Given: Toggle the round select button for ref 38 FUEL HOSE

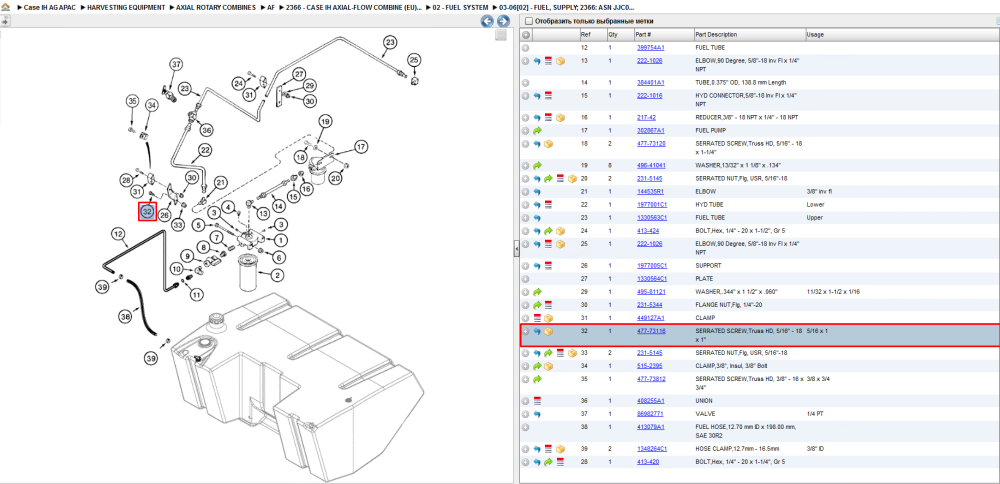Looking at the screenshot, I should pos(526,427).
